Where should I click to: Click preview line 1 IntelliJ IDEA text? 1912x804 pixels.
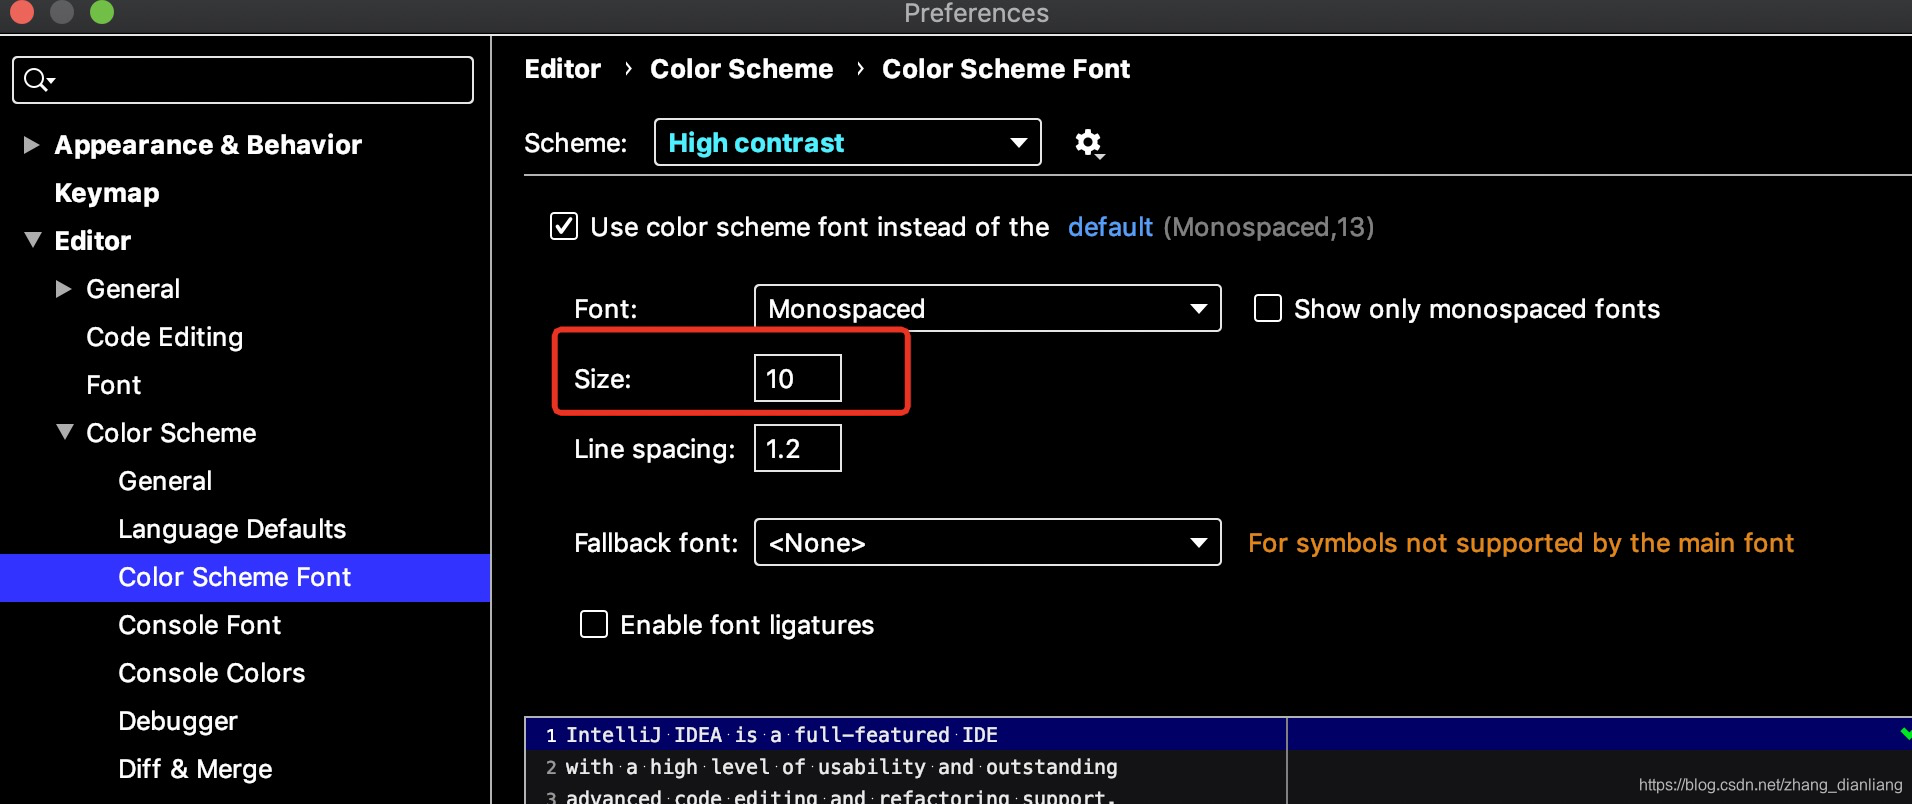tap(782, 735)
